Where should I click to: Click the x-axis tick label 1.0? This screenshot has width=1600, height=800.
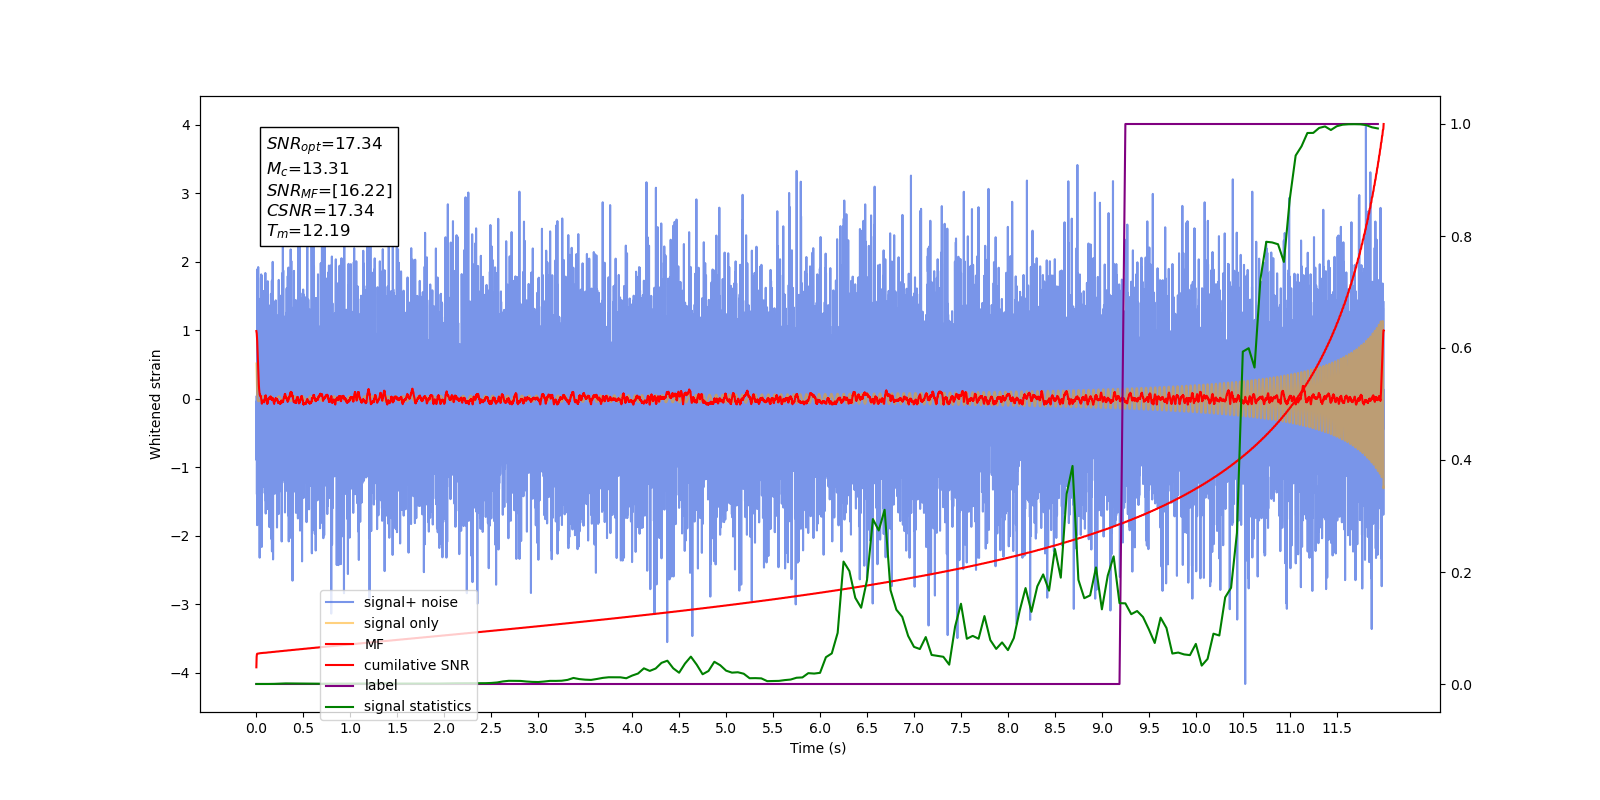coord(350,728)
